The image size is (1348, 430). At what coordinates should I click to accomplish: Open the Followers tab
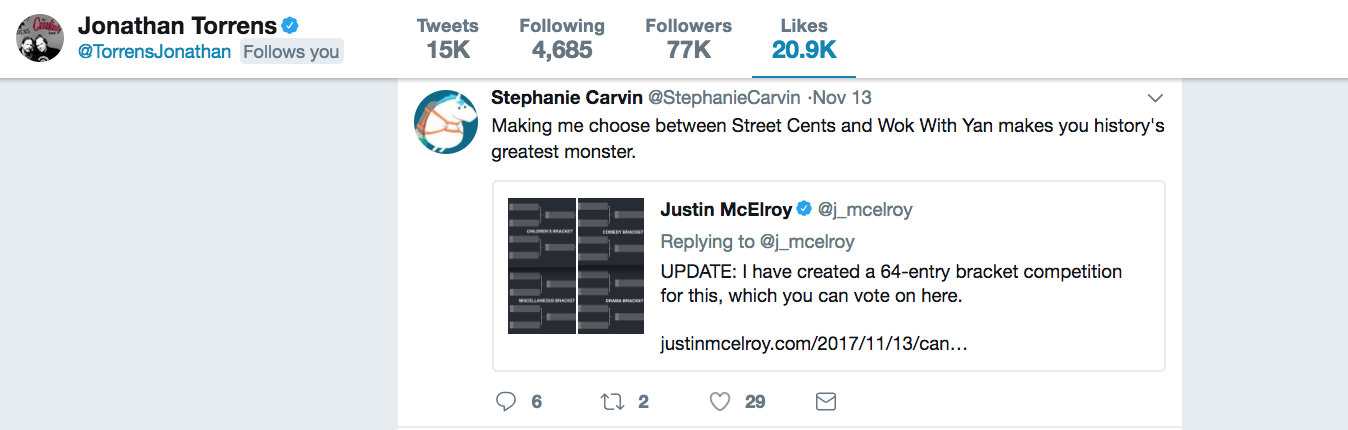coord(688,38)
